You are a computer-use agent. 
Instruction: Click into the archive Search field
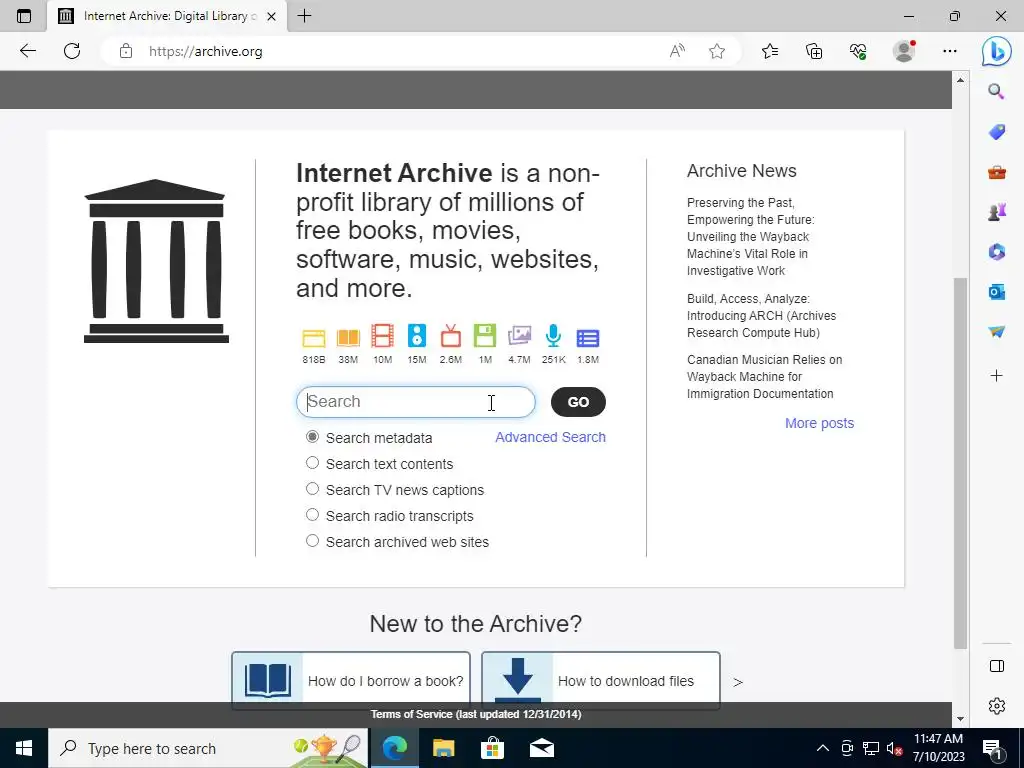click(x=416, y=402)
